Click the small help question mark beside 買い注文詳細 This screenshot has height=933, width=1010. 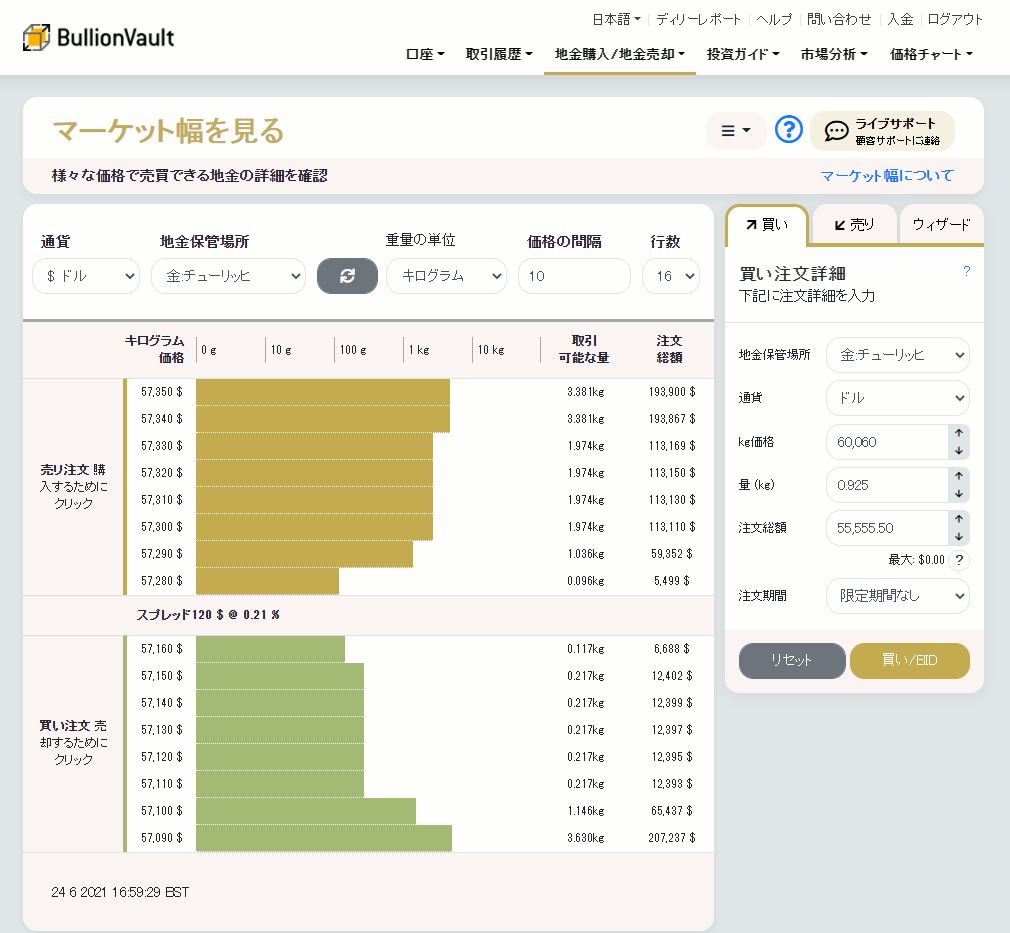(966, 271)
